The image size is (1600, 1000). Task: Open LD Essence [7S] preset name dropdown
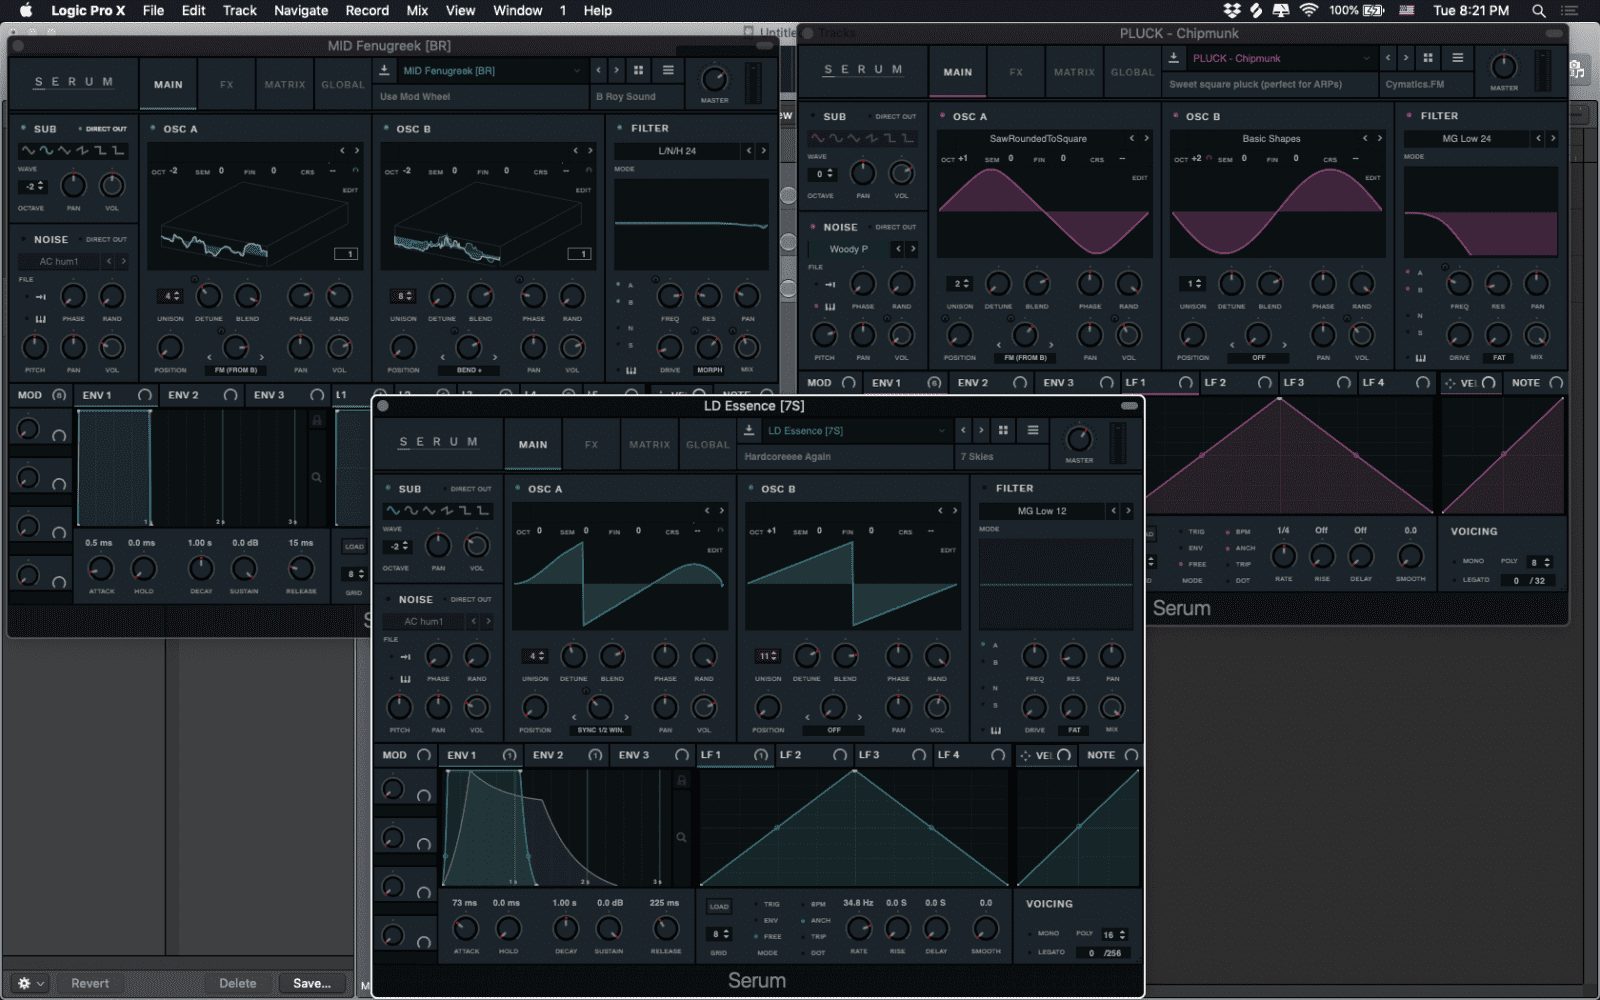854,431
